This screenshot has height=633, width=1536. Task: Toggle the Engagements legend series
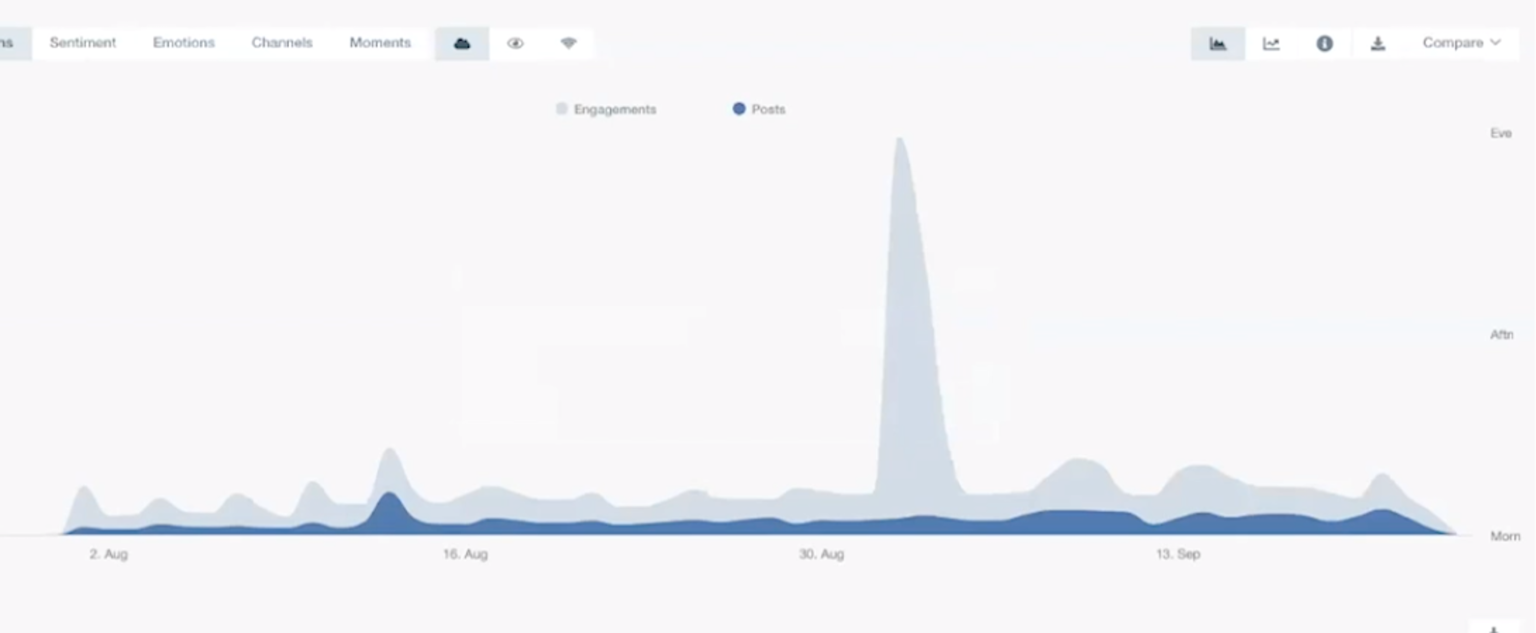tap(606, 109)
